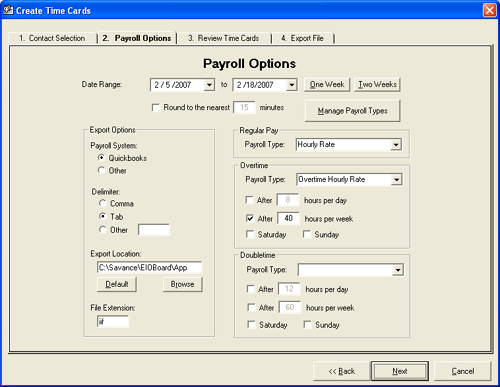
Task: Click the rounding minutes field showing 15
Action: pos(244,107)
